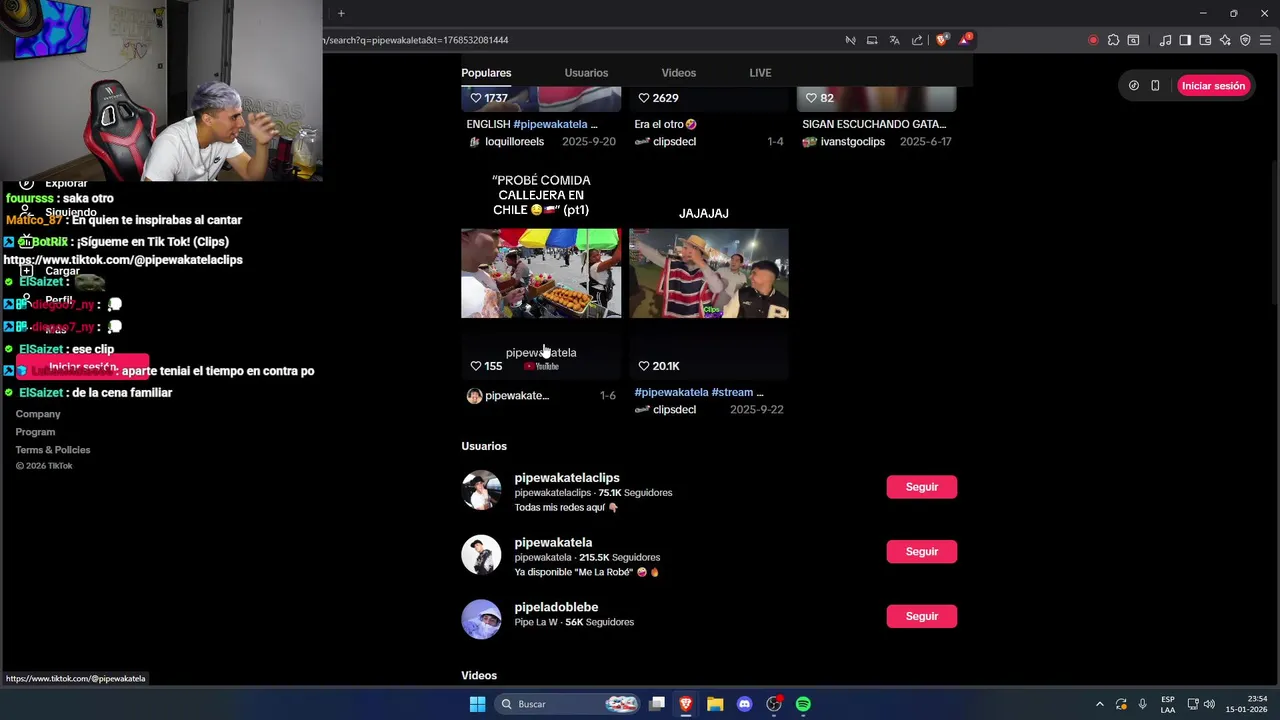This screenshot has height=720, width=1280.
Task: Open Brave Rewards triangle icon
Action: coord(965,40)
